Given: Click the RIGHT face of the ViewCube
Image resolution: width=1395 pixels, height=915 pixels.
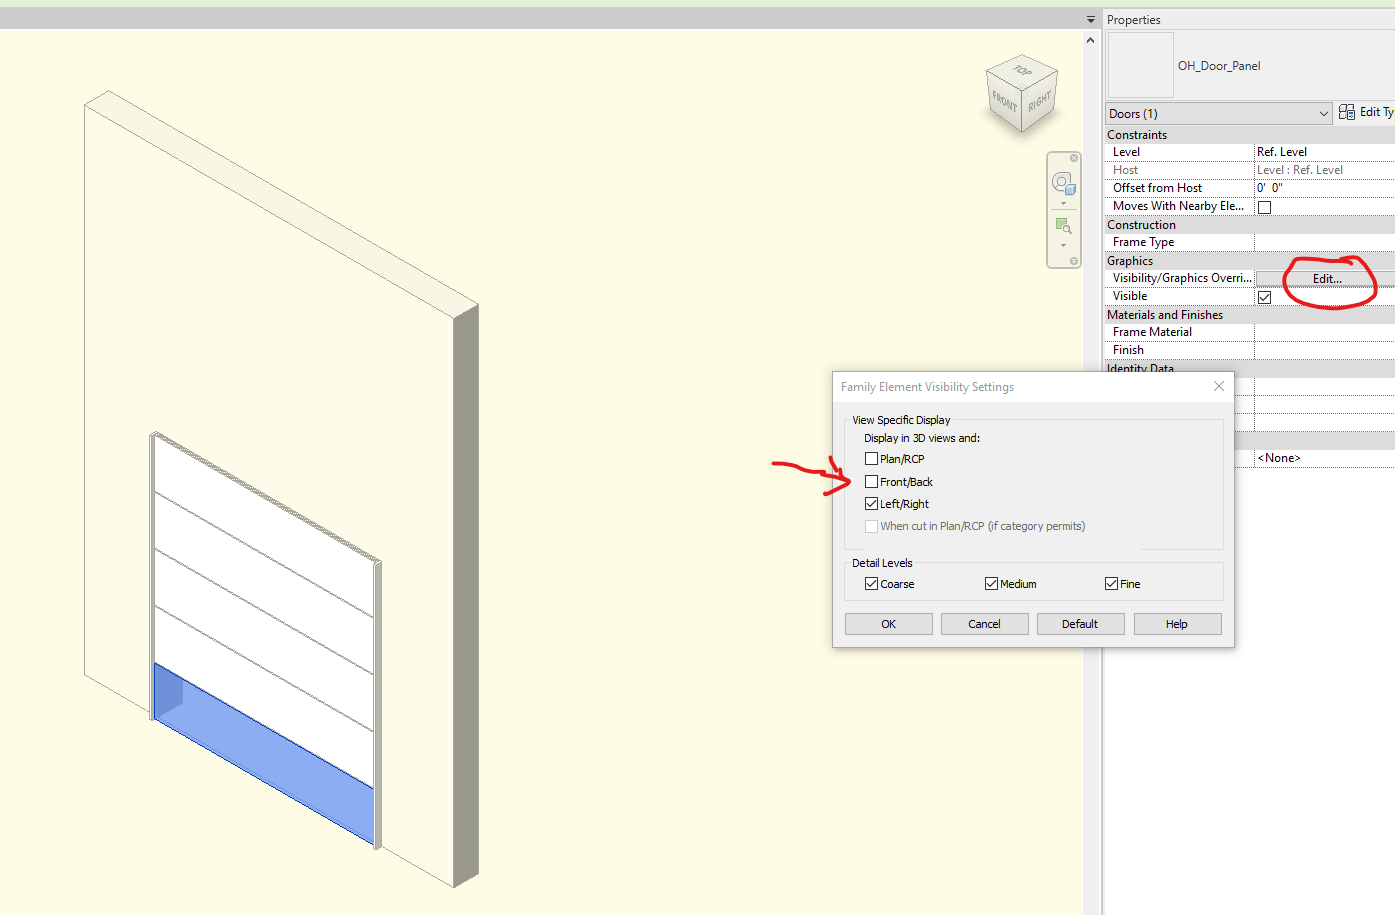Looking at the screenshot, I should [1040, 102].
